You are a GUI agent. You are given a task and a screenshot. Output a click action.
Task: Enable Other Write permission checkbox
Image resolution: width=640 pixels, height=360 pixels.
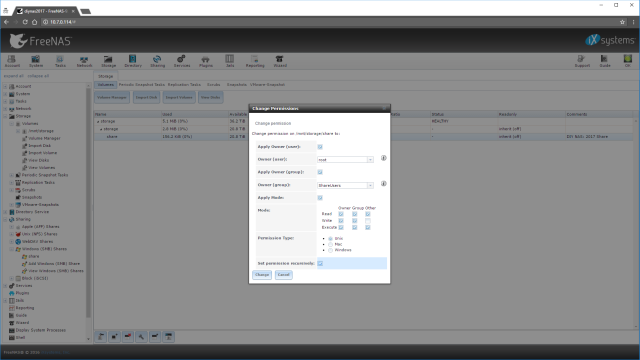pos(368,221)
